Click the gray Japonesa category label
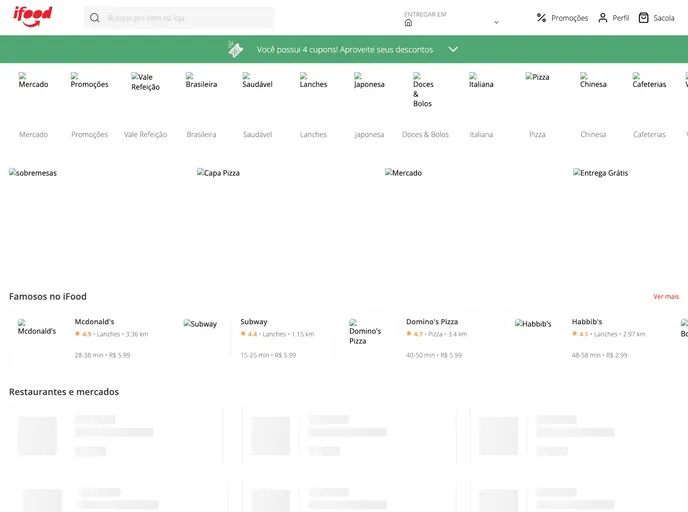 pos(369,134)
